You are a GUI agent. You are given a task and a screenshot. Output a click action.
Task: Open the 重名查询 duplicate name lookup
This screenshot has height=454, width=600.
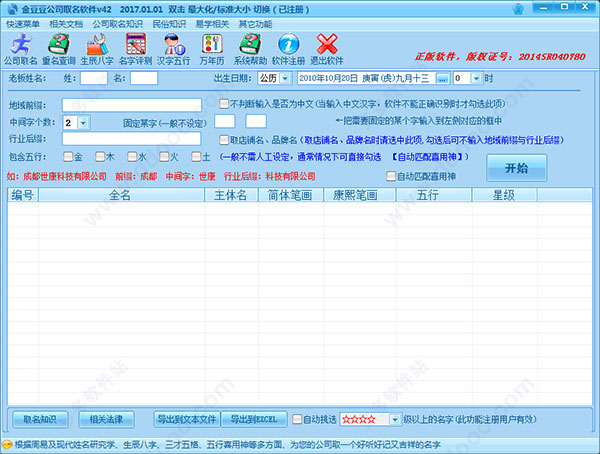pyautogui.click(x=59, y=50)
